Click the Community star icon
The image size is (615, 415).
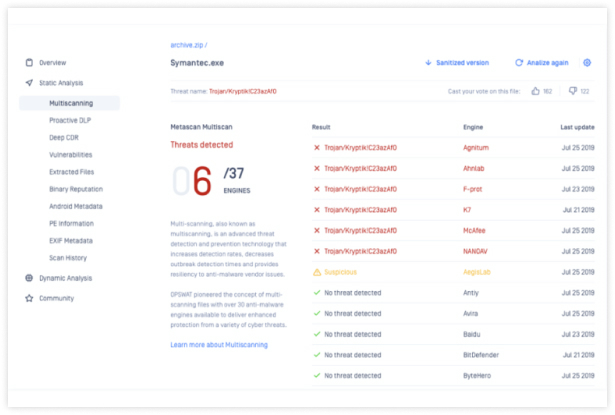click(29, 298)
